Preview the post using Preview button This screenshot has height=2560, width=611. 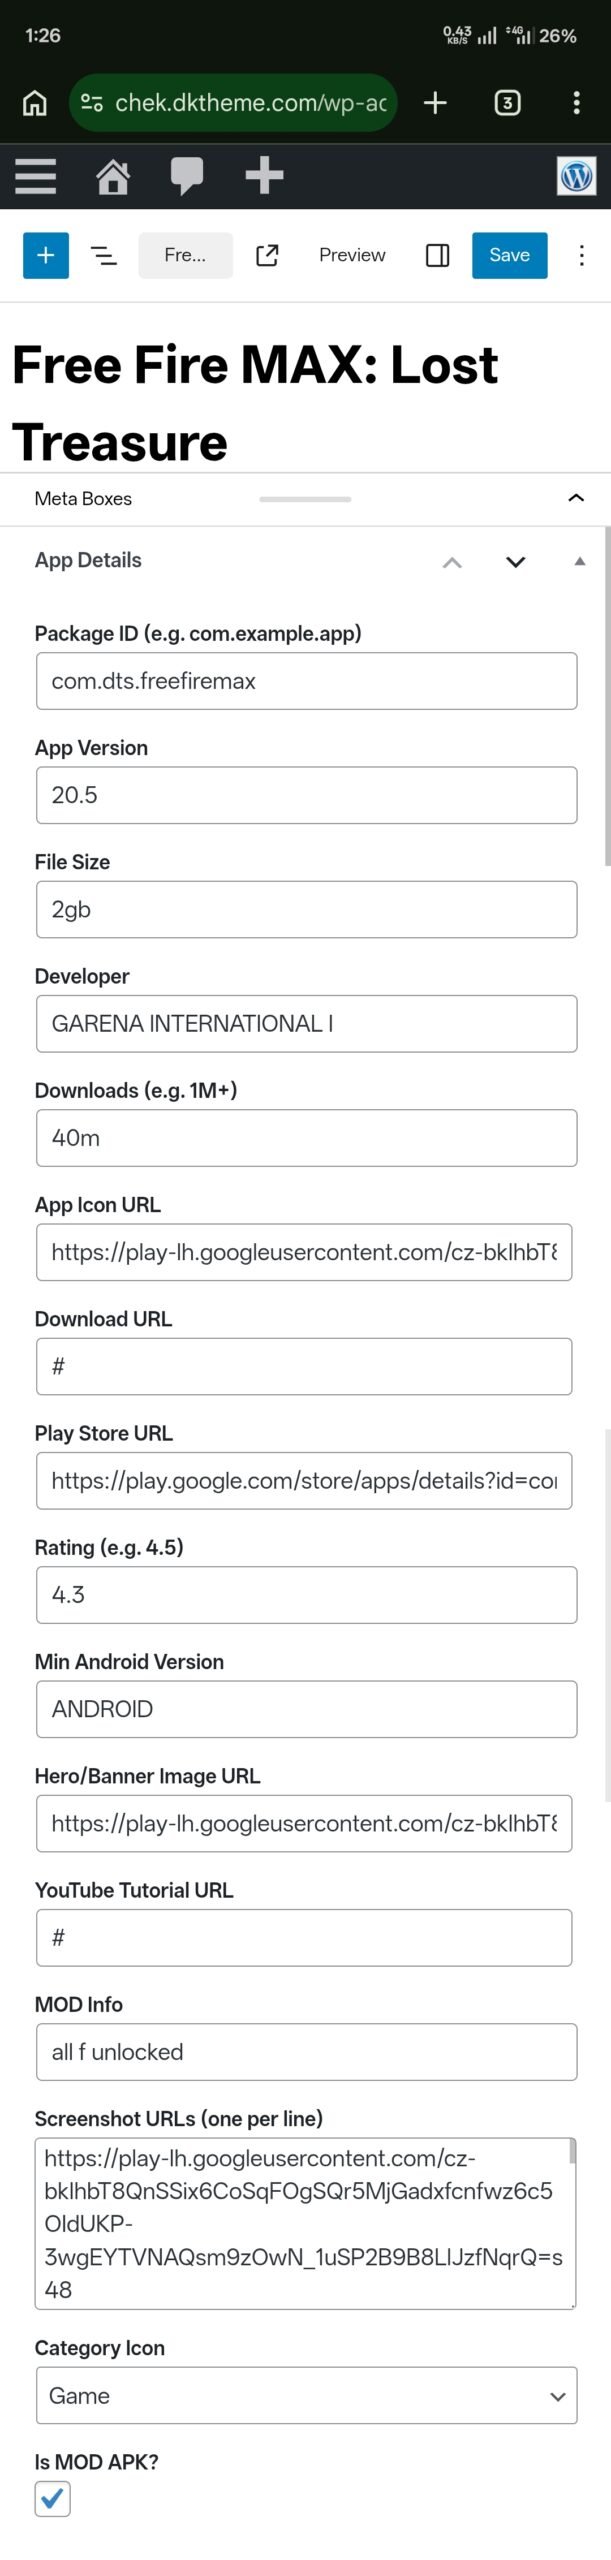[351, 255]
